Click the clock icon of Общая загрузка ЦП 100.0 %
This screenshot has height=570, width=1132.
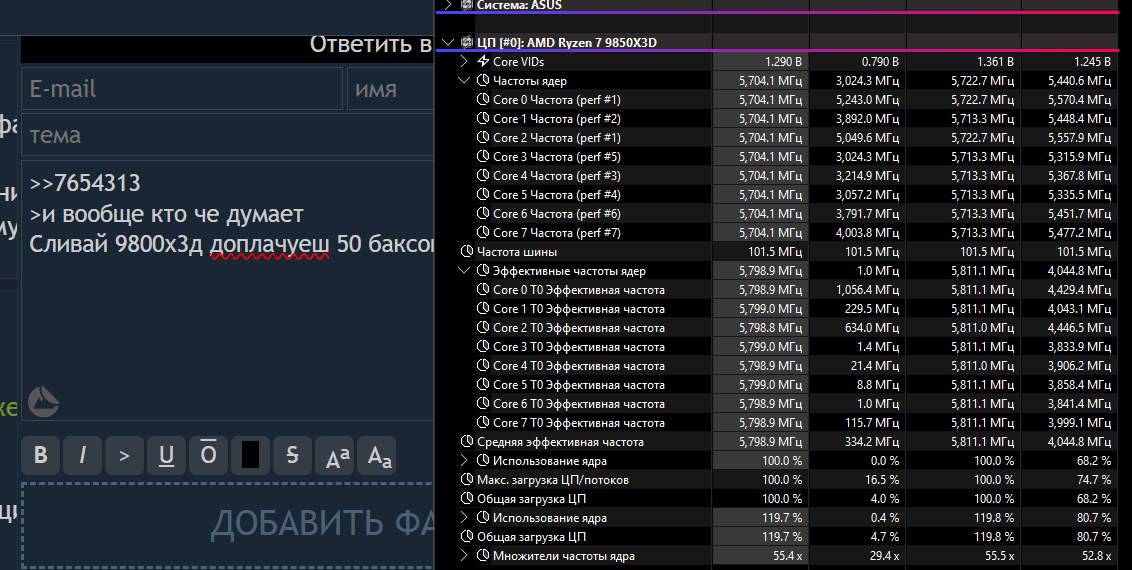point(467,498)
